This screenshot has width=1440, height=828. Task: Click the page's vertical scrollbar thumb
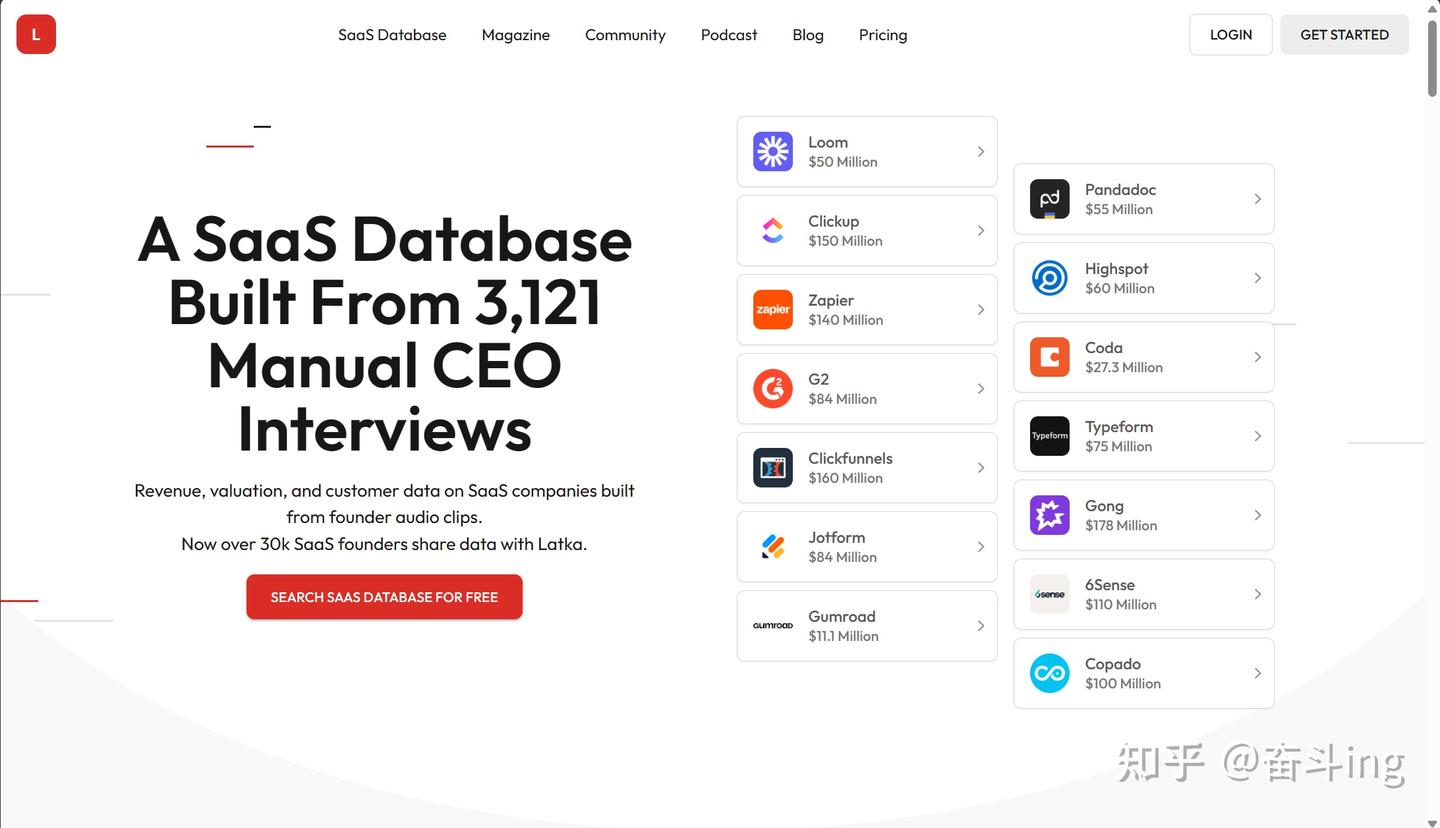[x=1432, y=57]
